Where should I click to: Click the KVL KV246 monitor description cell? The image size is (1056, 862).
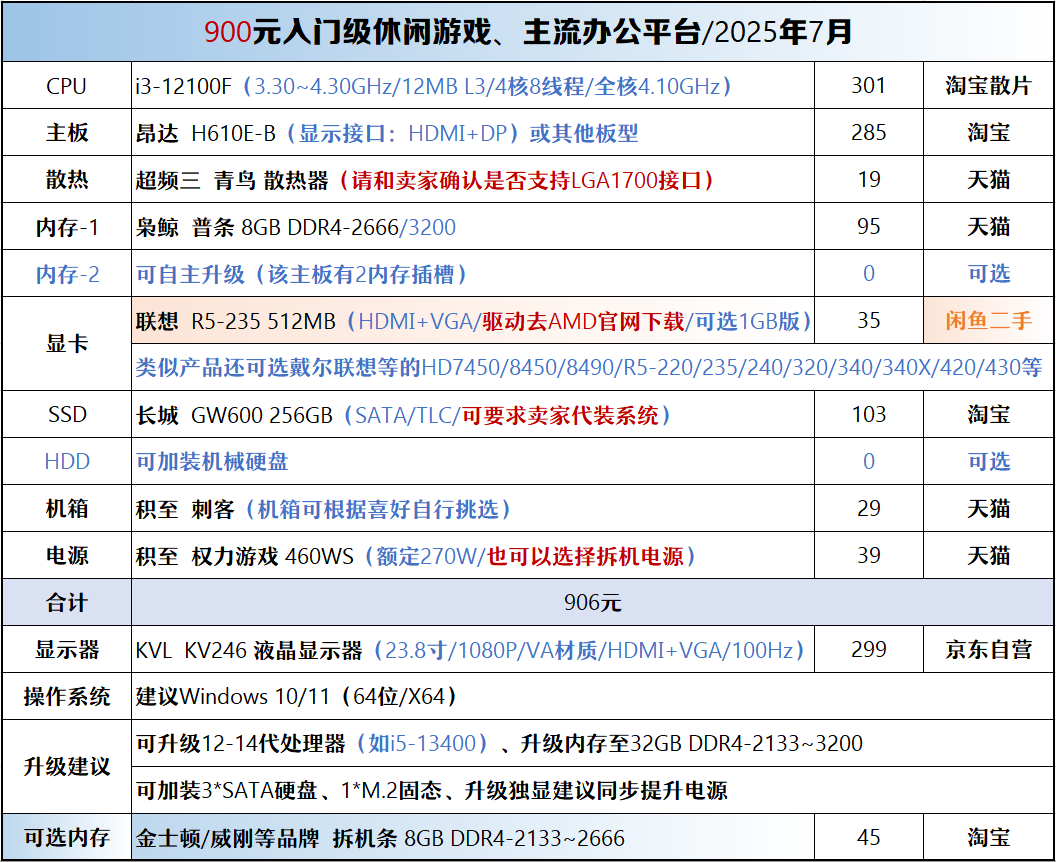click(473, 650)
